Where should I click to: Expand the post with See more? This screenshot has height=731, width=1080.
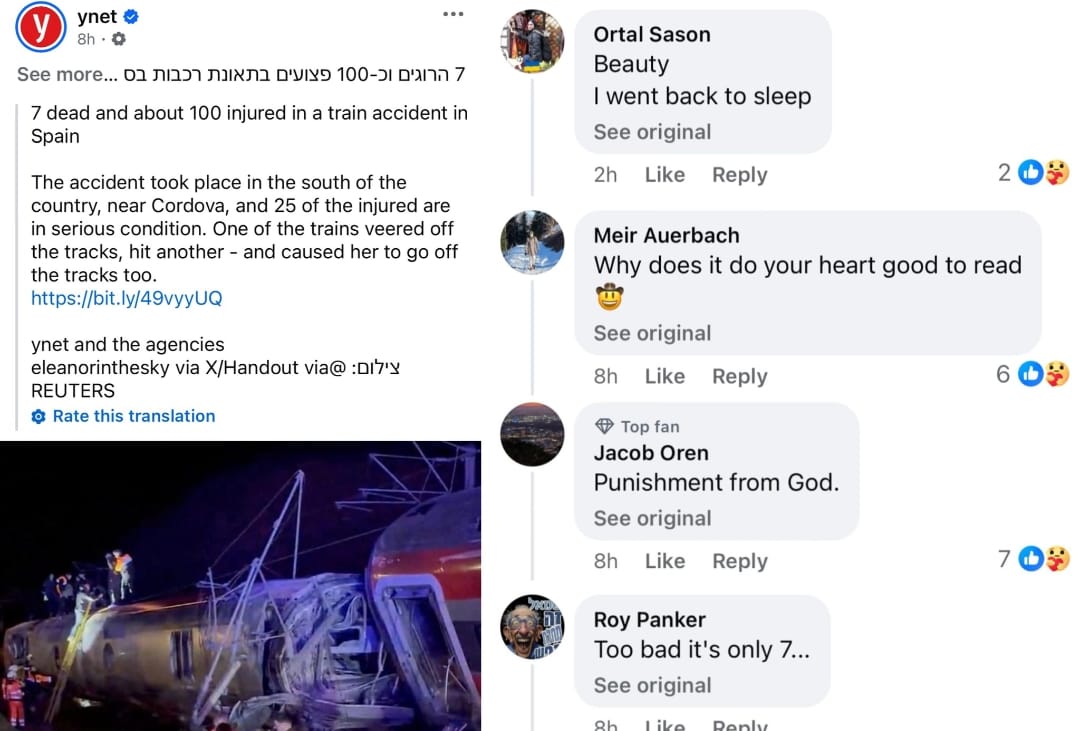(x=59, y=74)
